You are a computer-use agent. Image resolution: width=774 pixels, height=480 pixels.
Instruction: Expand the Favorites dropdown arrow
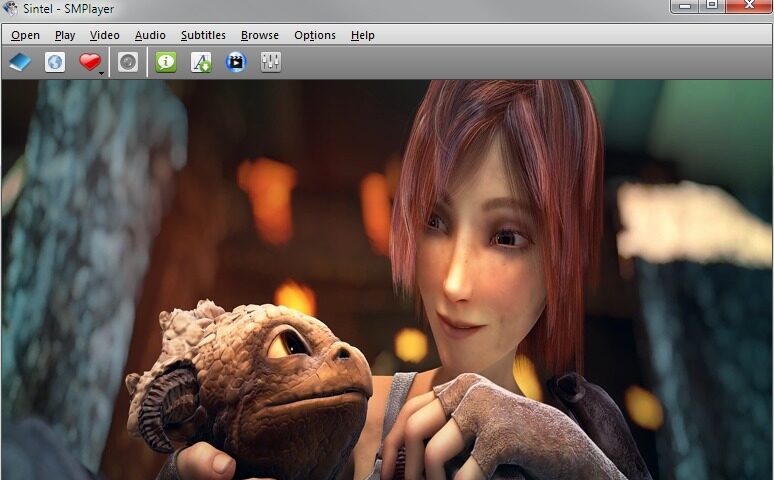click(101, 73)
